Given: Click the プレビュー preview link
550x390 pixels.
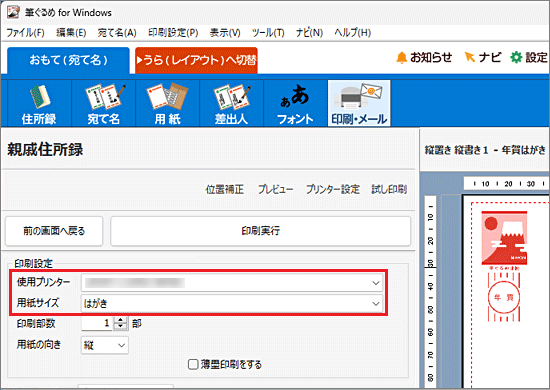Looking at the screenshot, I should [x=275, y=189].
